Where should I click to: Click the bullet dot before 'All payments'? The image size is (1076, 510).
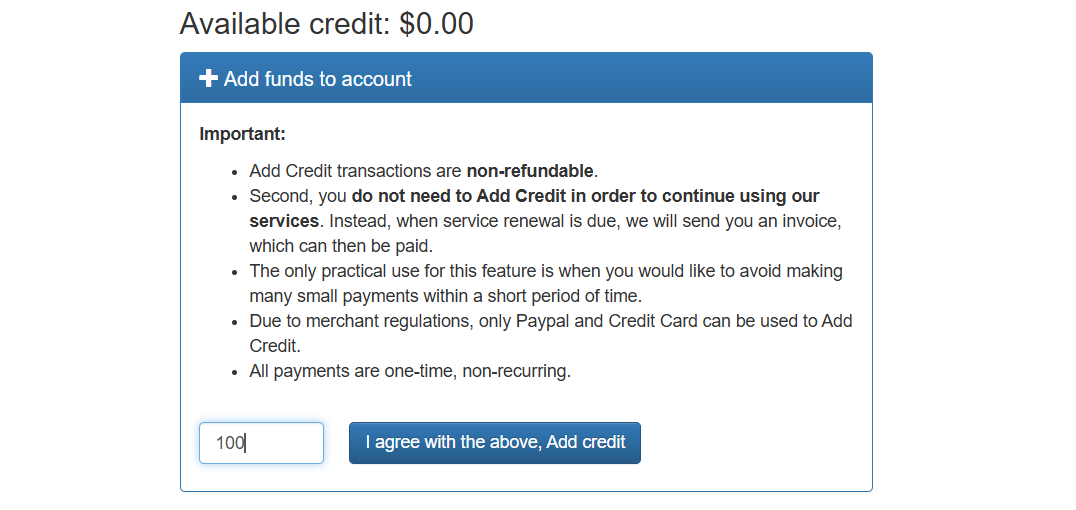234,373
